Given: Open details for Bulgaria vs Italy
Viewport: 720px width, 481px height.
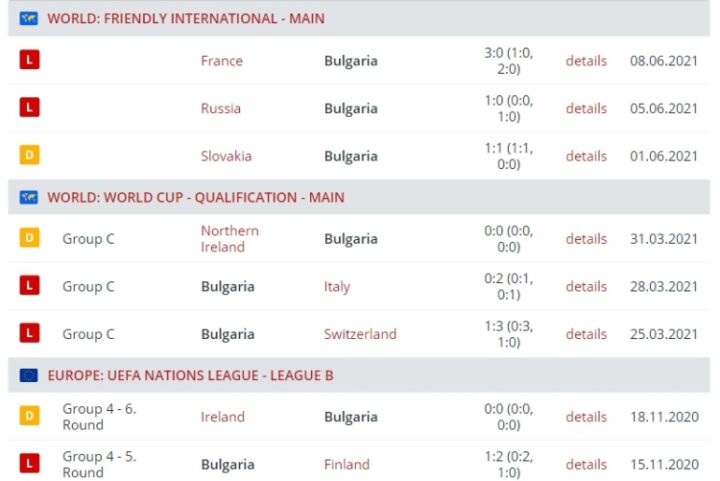Looking at the screenshot, I should pyautogui.click(x=586, y=286).
